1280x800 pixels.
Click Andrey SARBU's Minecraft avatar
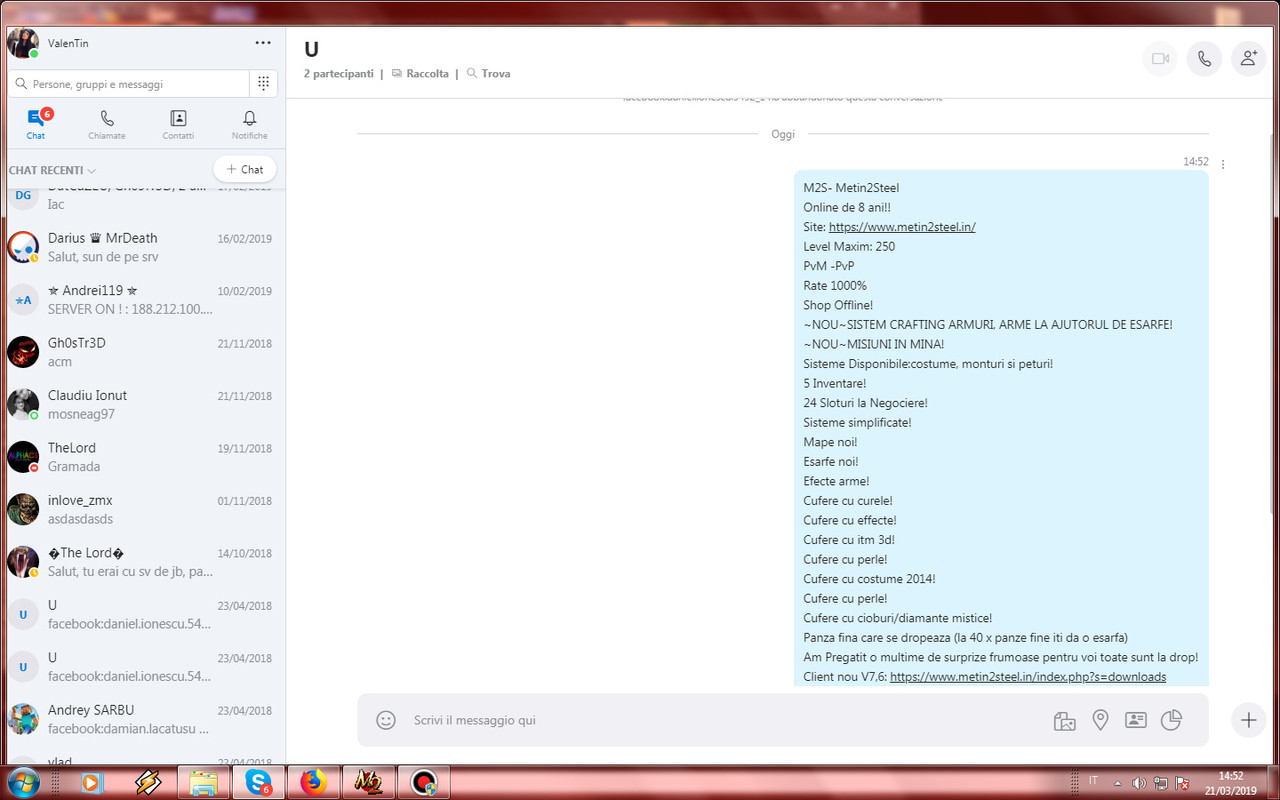pos(23,719)
